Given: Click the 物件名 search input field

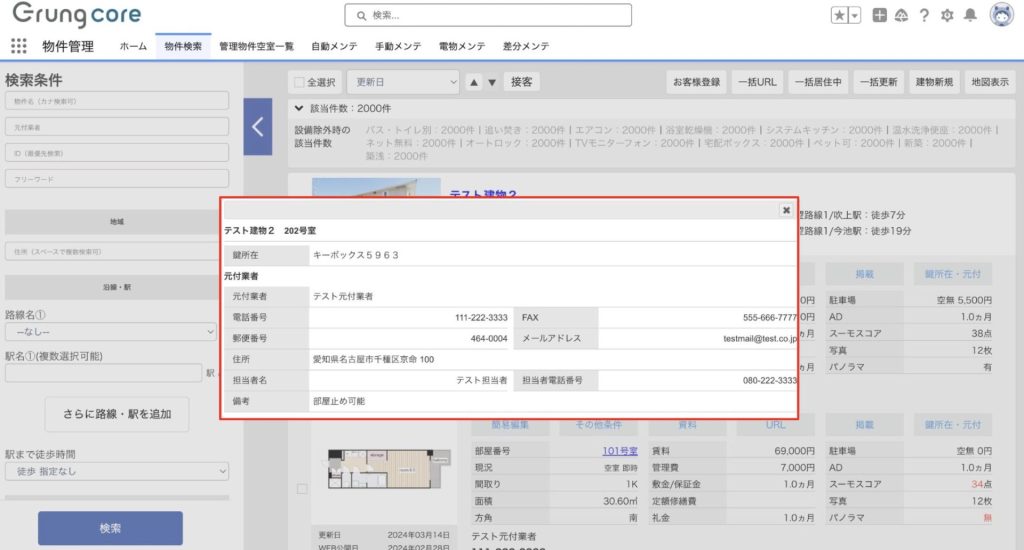Looking at the screenshot, I should 116,101.
